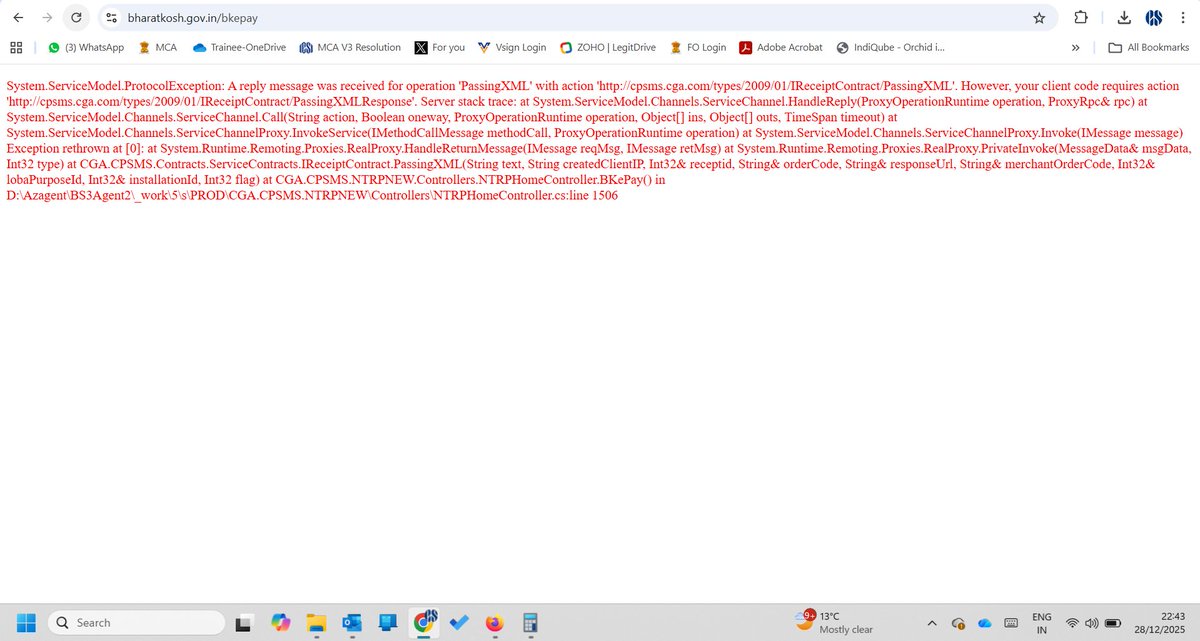The height and width of the screenshot is (641, 1200).
Task: Click the taskbar Search box
Action: (x=135, y=622)
